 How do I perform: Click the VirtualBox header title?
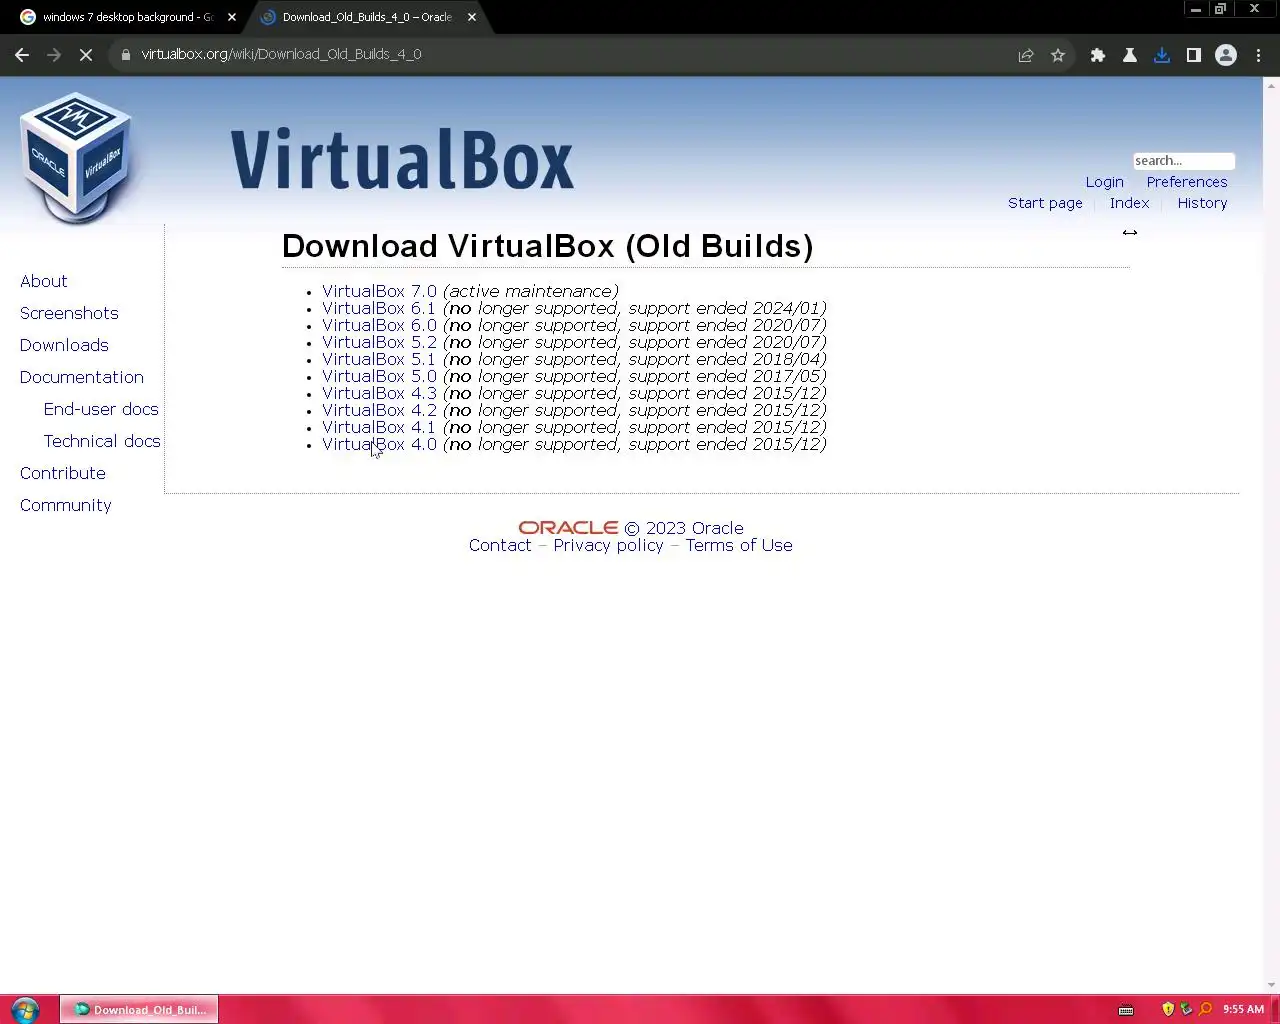[x=402, y=159]
